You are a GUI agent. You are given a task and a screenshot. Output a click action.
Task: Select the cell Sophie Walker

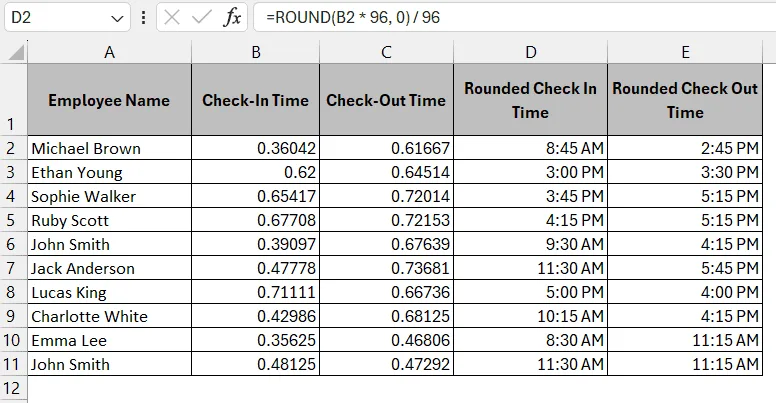coord(109,196)
